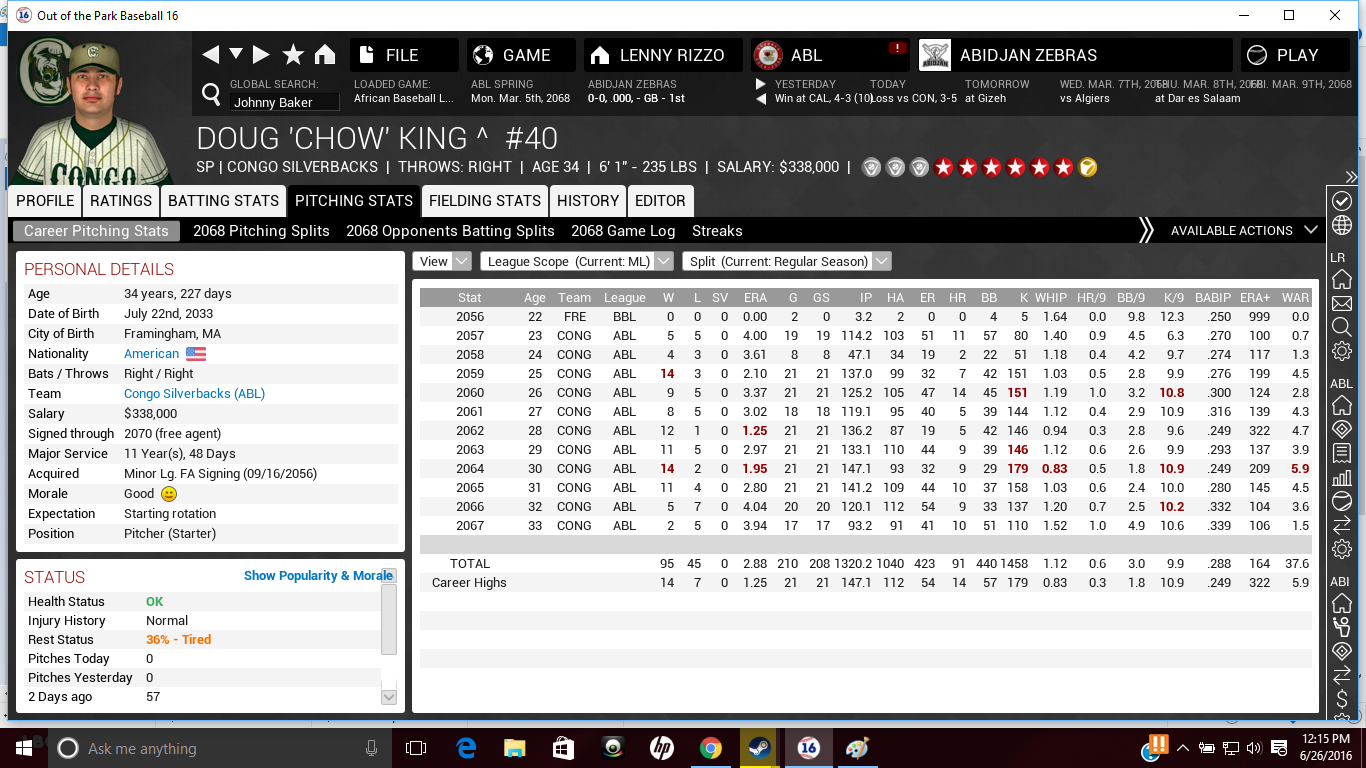Switch to the RATINGS tab
The height and width of the screenshot is (768, 1366).
click(x=121, y=201)
